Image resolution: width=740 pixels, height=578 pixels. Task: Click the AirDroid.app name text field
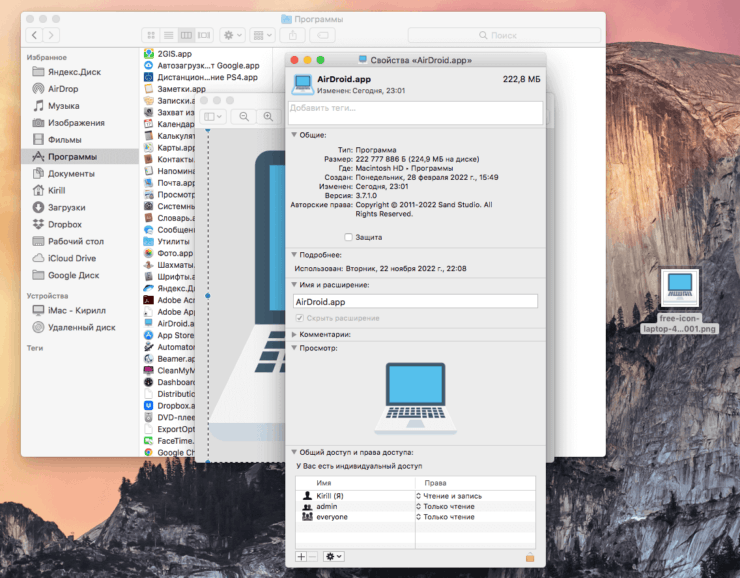tap(414, 301)
